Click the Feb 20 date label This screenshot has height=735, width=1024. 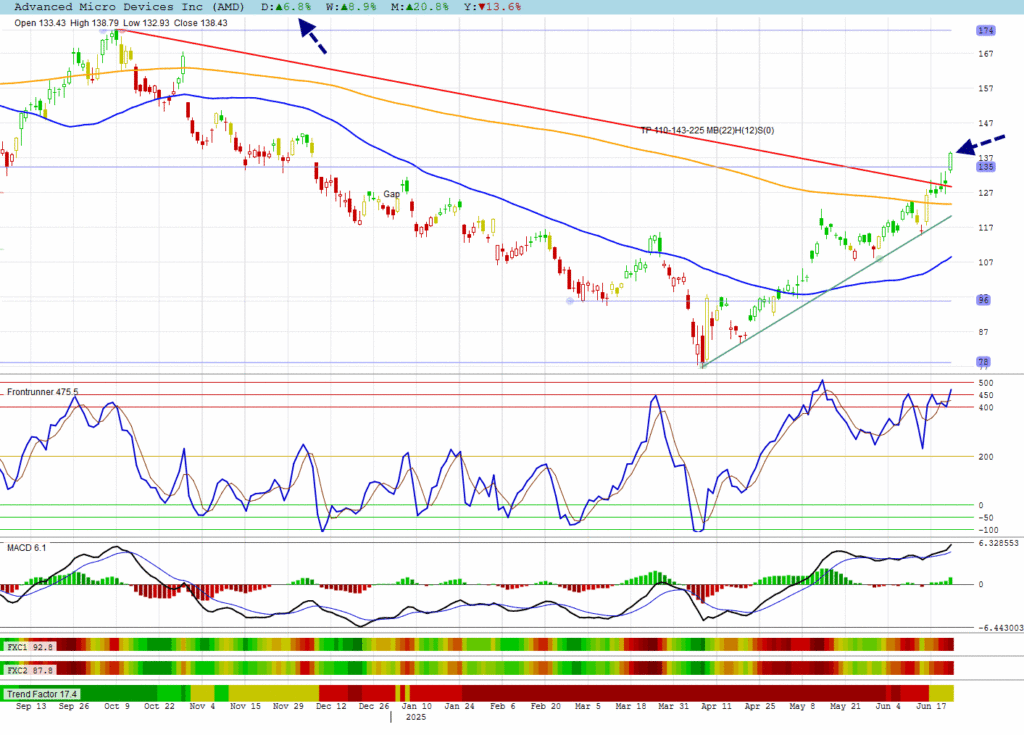(545, 706)
